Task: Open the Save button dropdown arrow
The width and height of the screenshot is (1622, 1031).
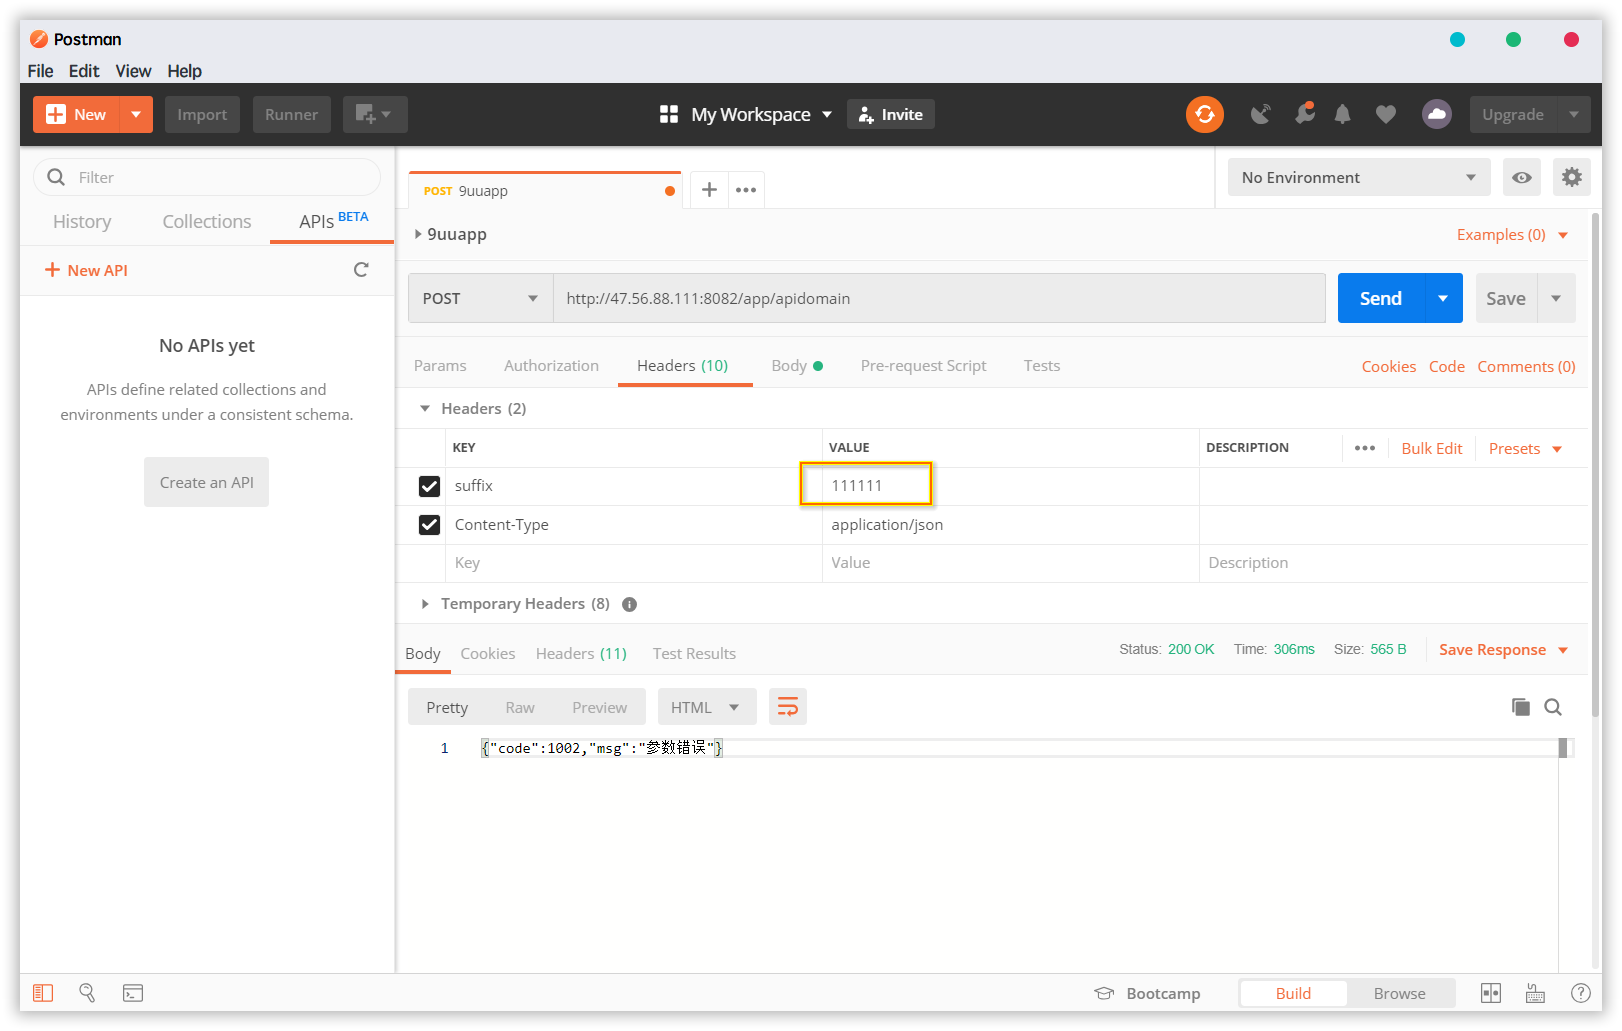Action: click(1556, 298)
